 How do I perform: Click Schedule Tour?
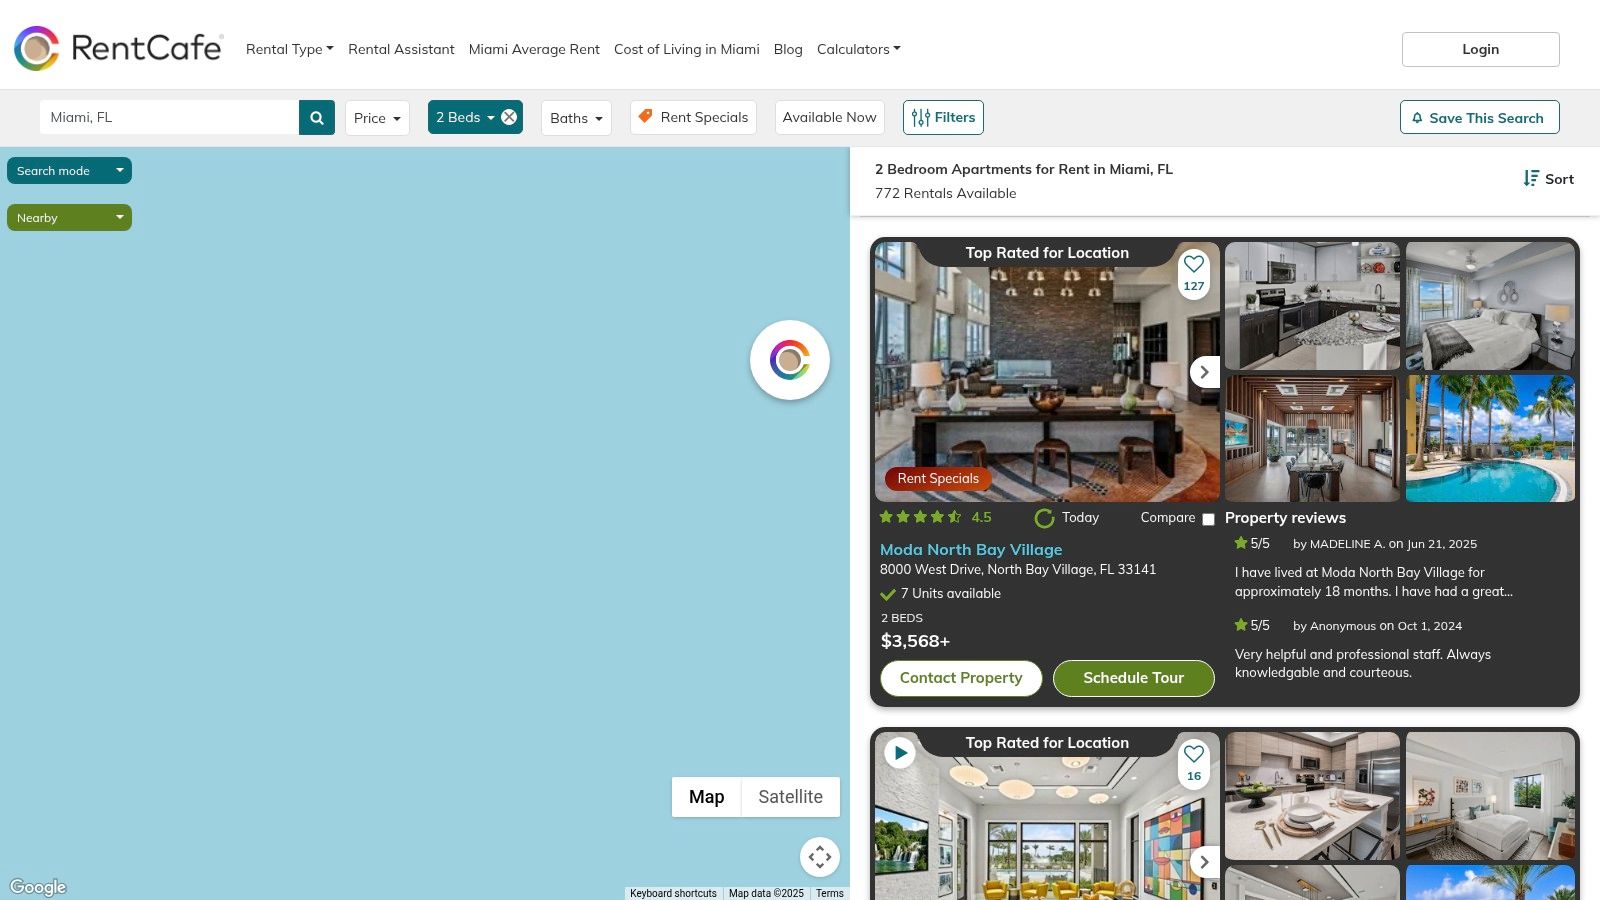1134,677
